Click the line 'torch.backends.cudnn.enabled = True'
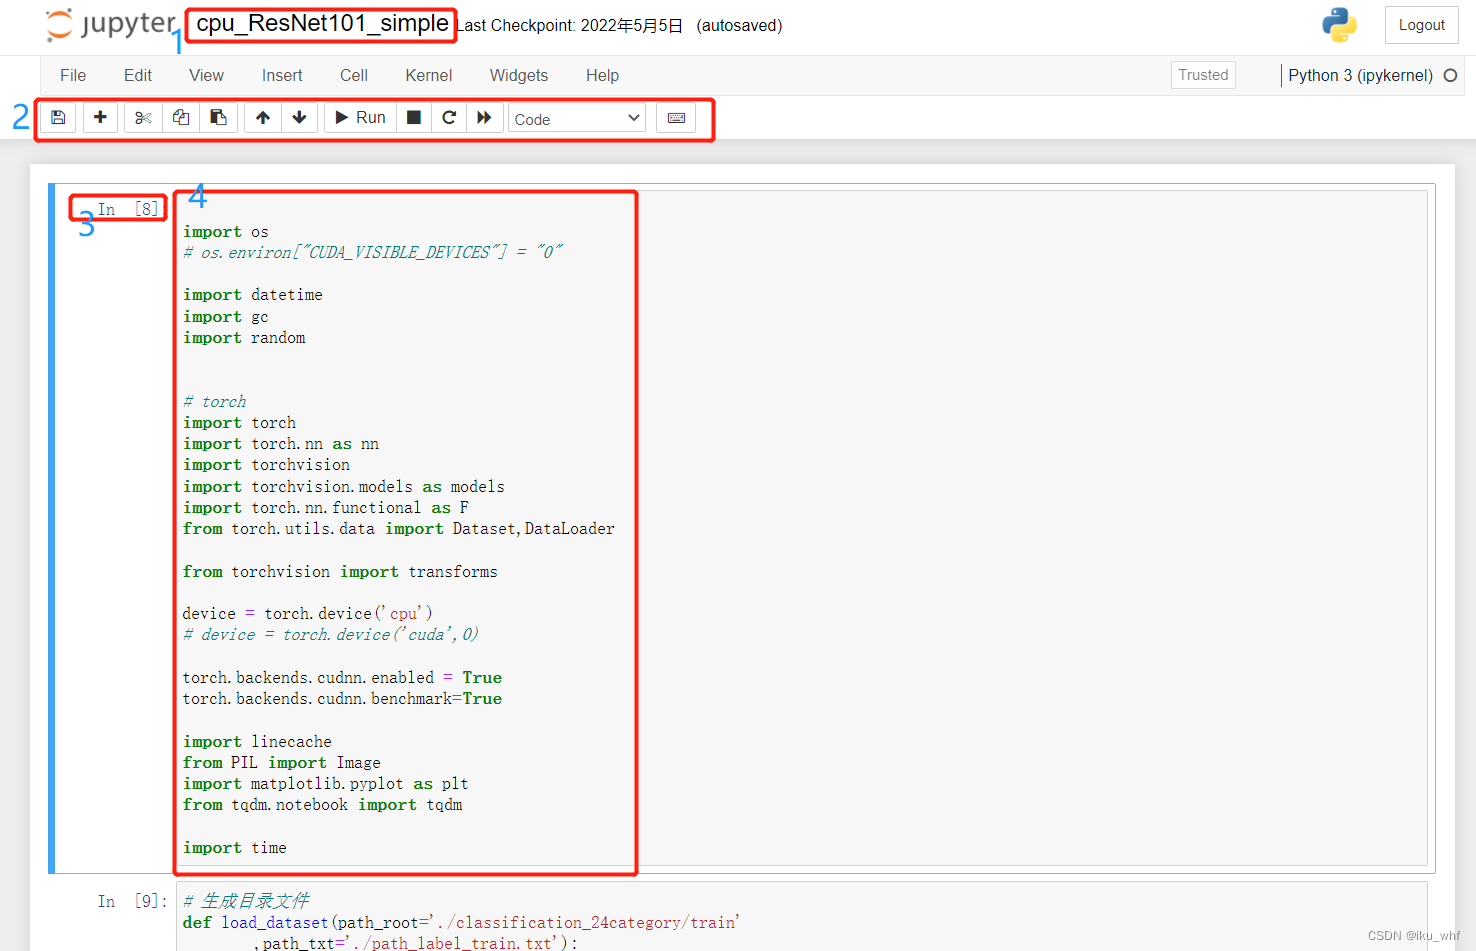Image resolution: width=1476 pixels, height=951 pixels. coord(342,678)
